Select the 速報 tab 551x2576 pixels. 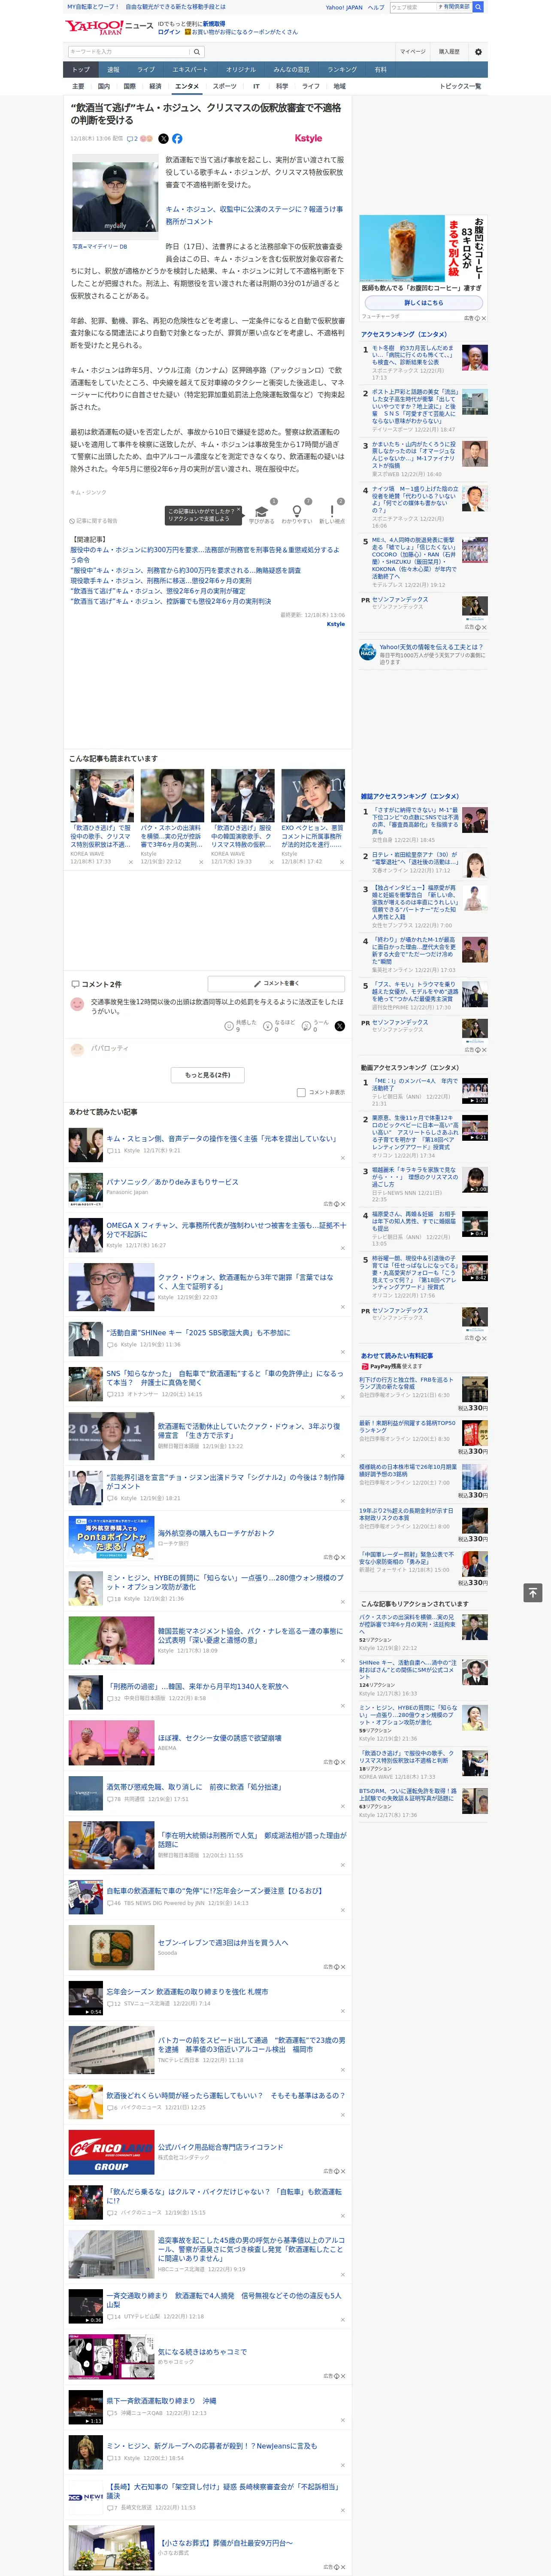(113, 69)
